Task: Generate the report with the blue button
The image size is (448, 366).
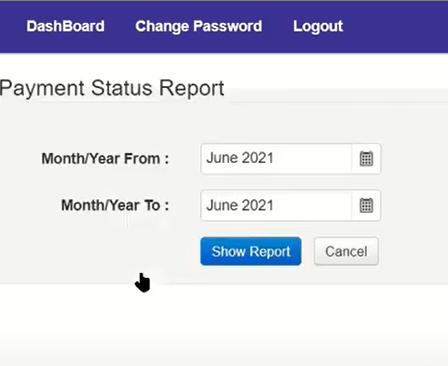Action: click(251, 251)
